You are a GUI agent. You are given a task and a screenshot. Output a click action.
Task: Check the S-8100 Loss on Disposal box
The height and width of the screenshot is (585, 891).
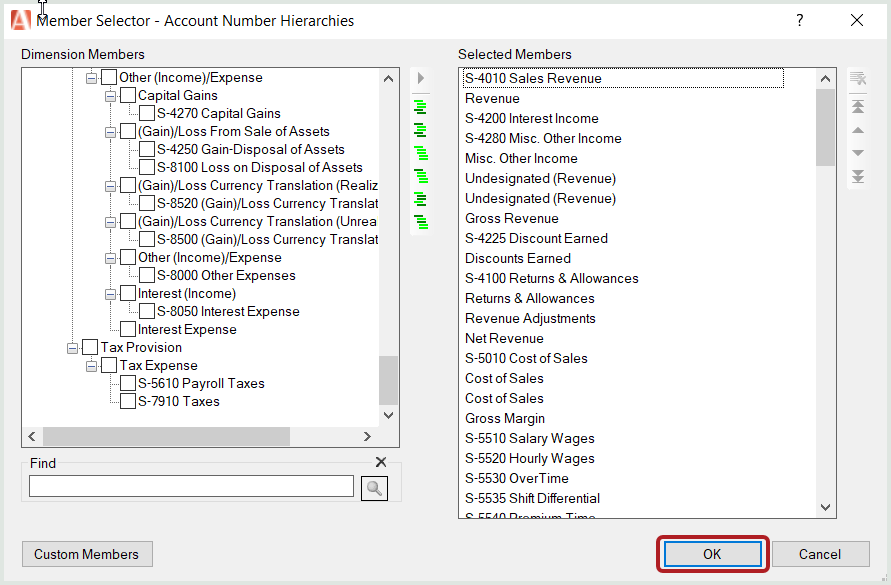[x=147, y=167]
